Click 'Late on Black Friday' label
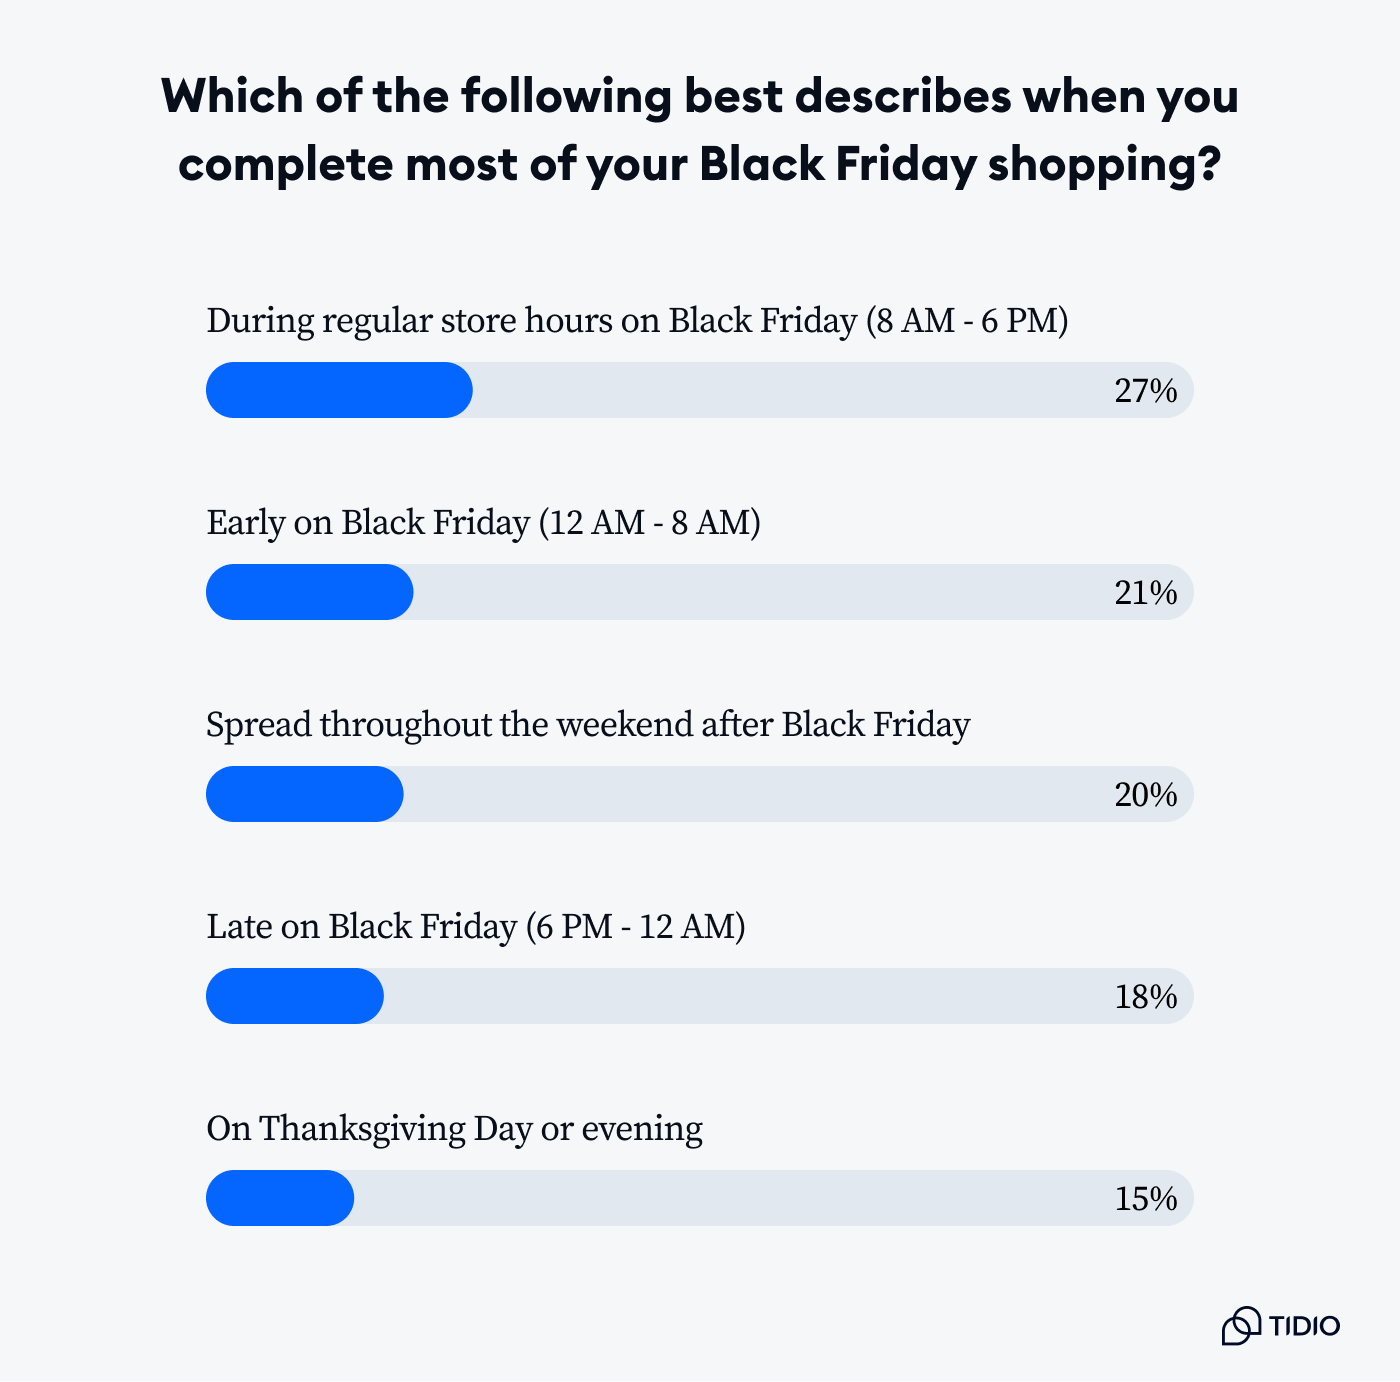Screen dimensions: 1400x1382 coord(476,927)
